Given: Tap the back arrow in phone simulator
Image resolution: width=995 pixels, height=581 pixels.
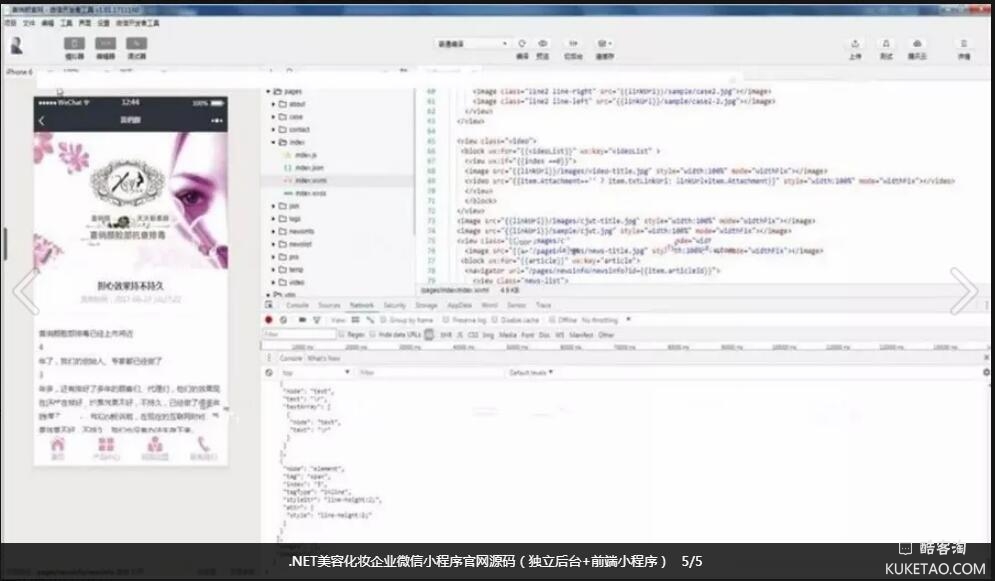Looking at the screenshot, I should point(42,121).
